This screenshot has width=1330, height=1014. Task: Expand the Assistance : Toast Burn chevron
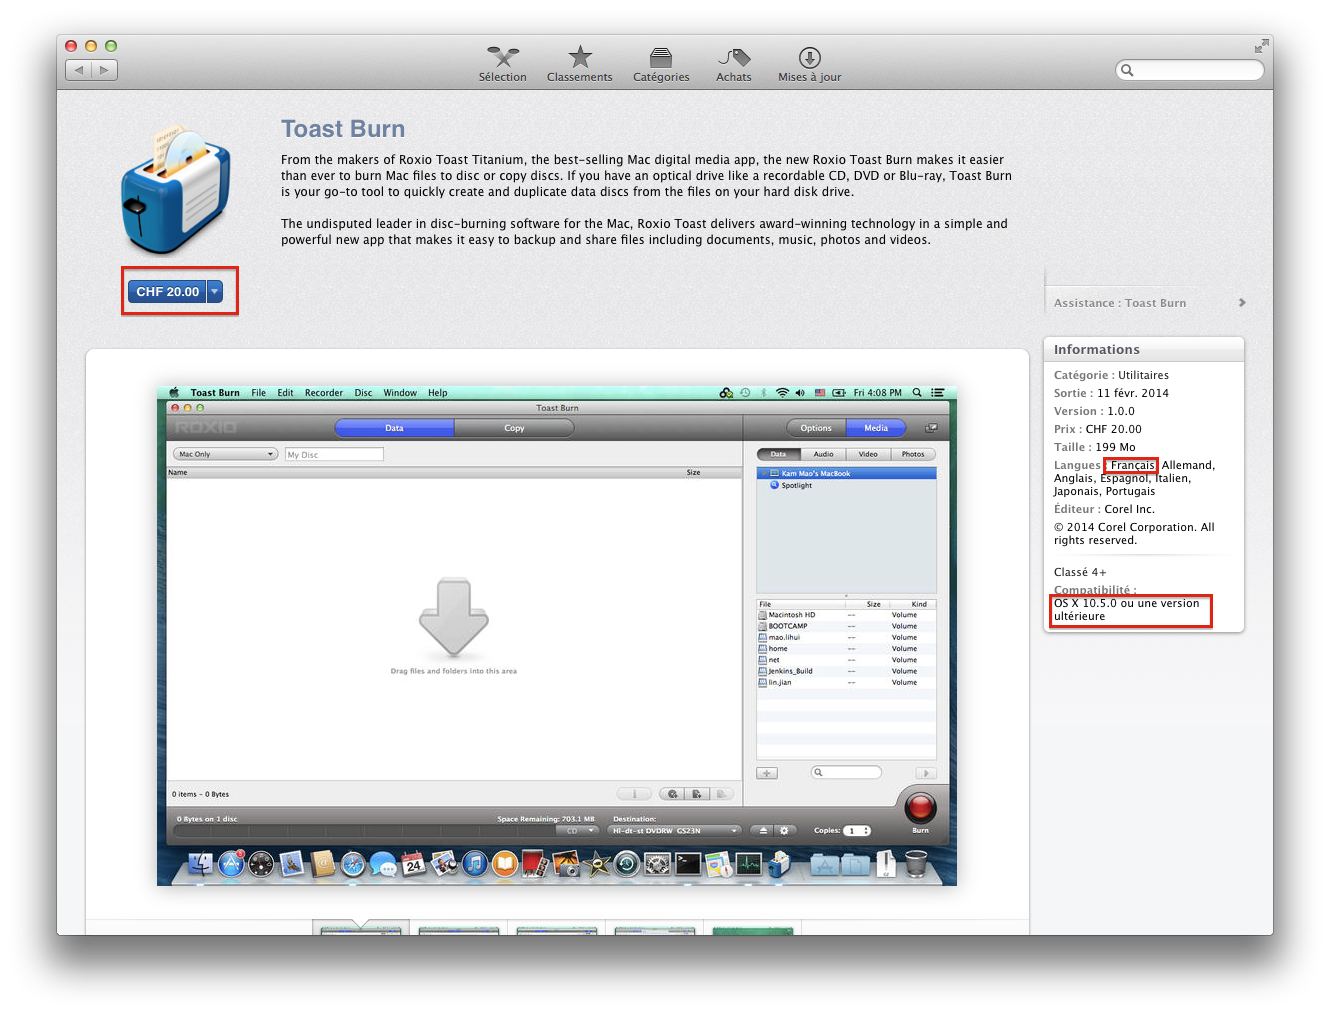pos(1242,303)
